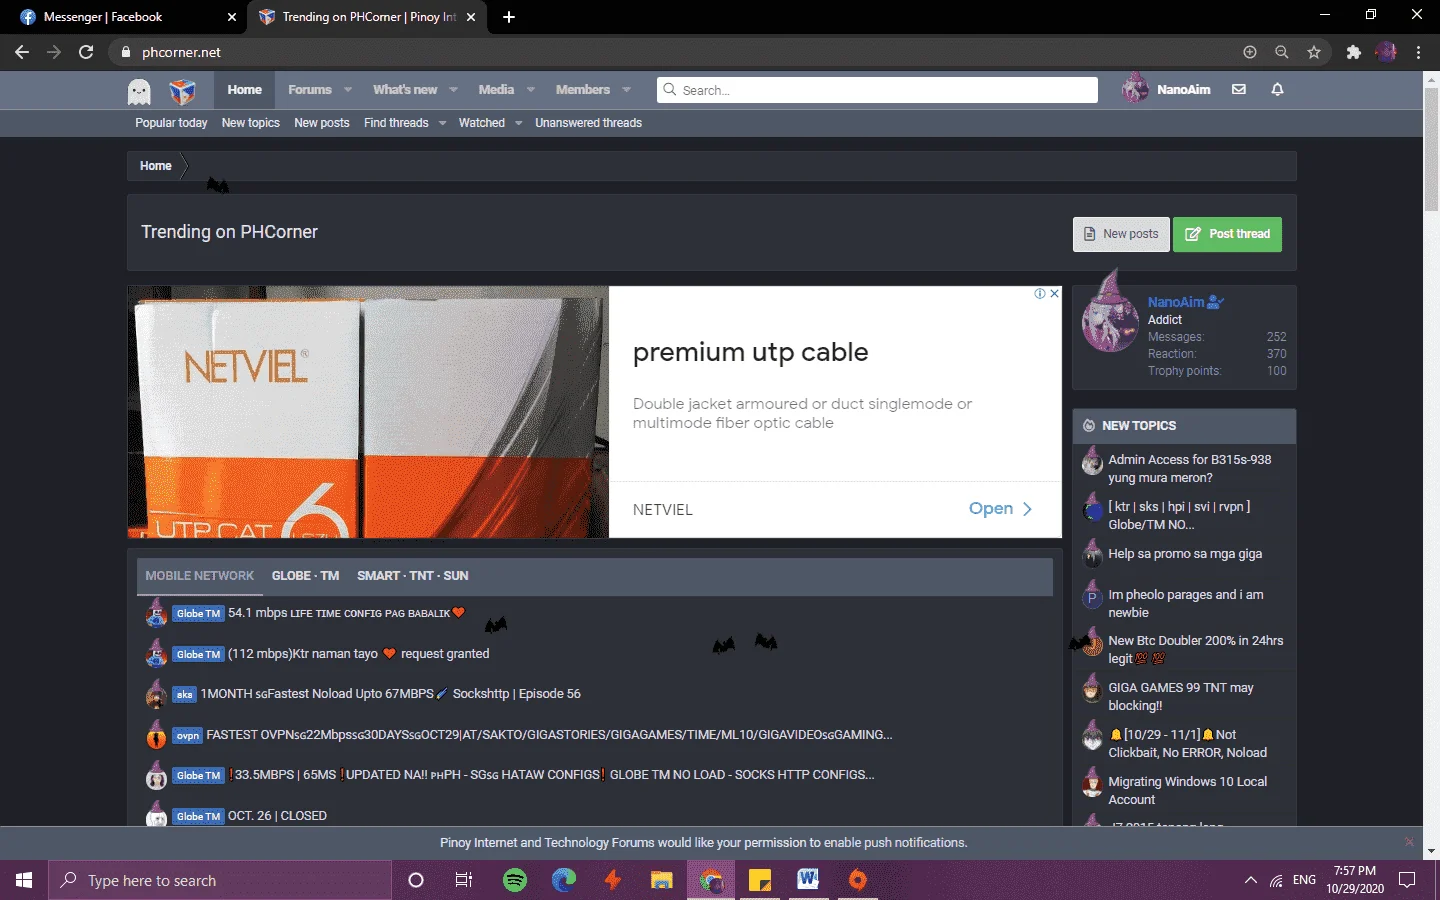Open NanoAim profile name in sidebar

1176,302
